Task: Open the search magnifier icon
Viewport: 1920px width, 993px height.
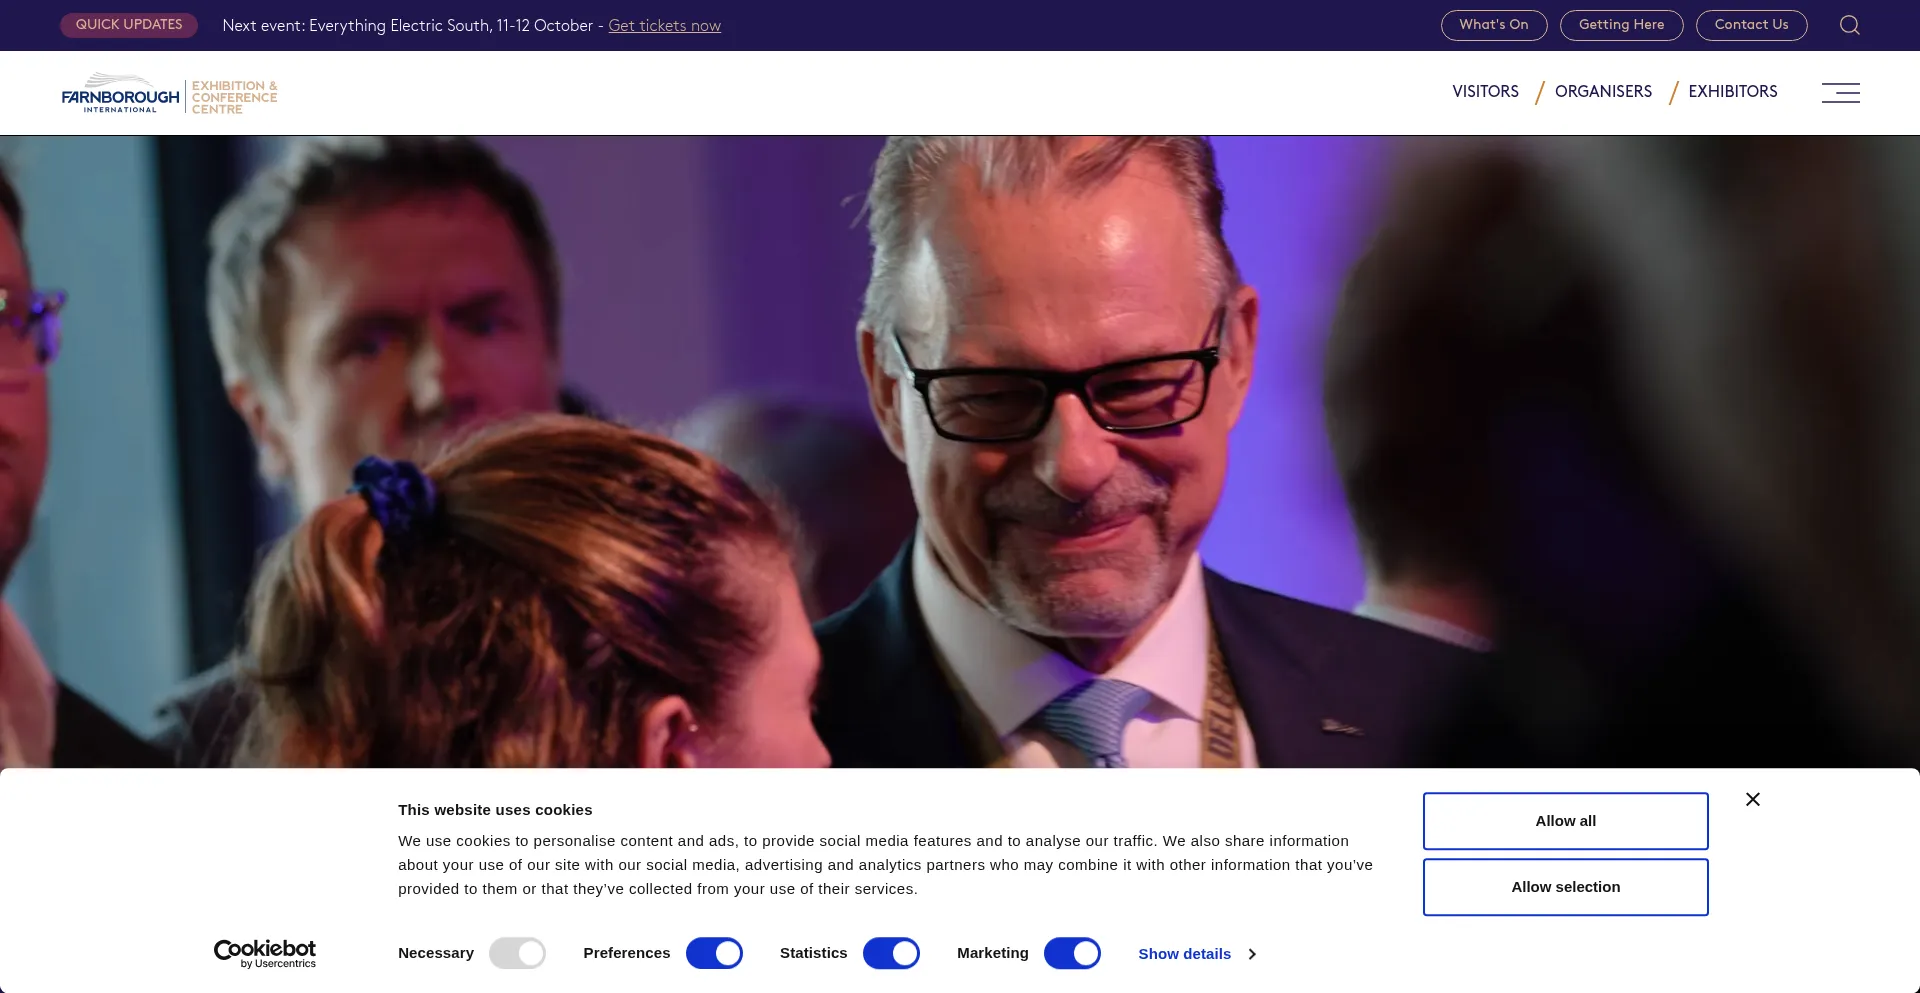Action: point(1849,25)
